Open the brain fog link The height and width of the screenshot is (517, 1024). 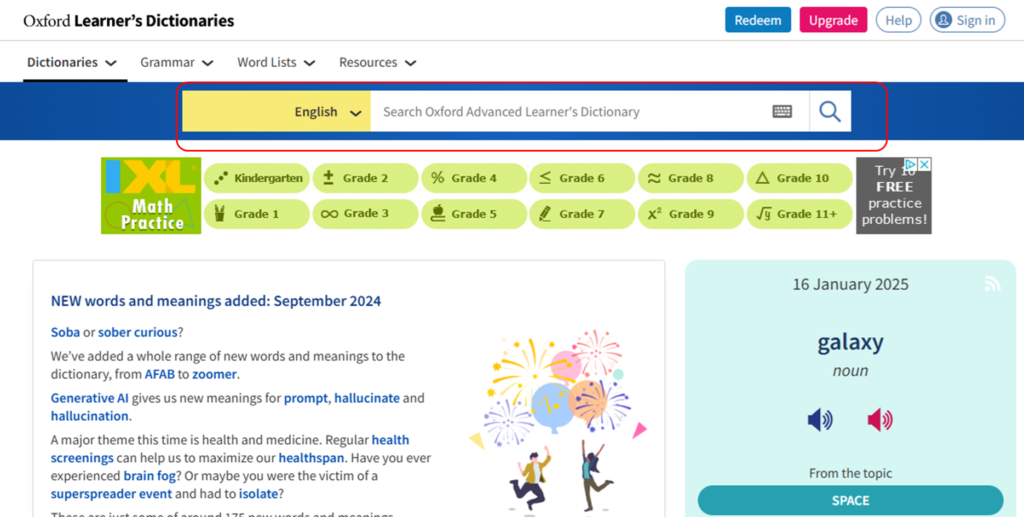pos(150,476)
